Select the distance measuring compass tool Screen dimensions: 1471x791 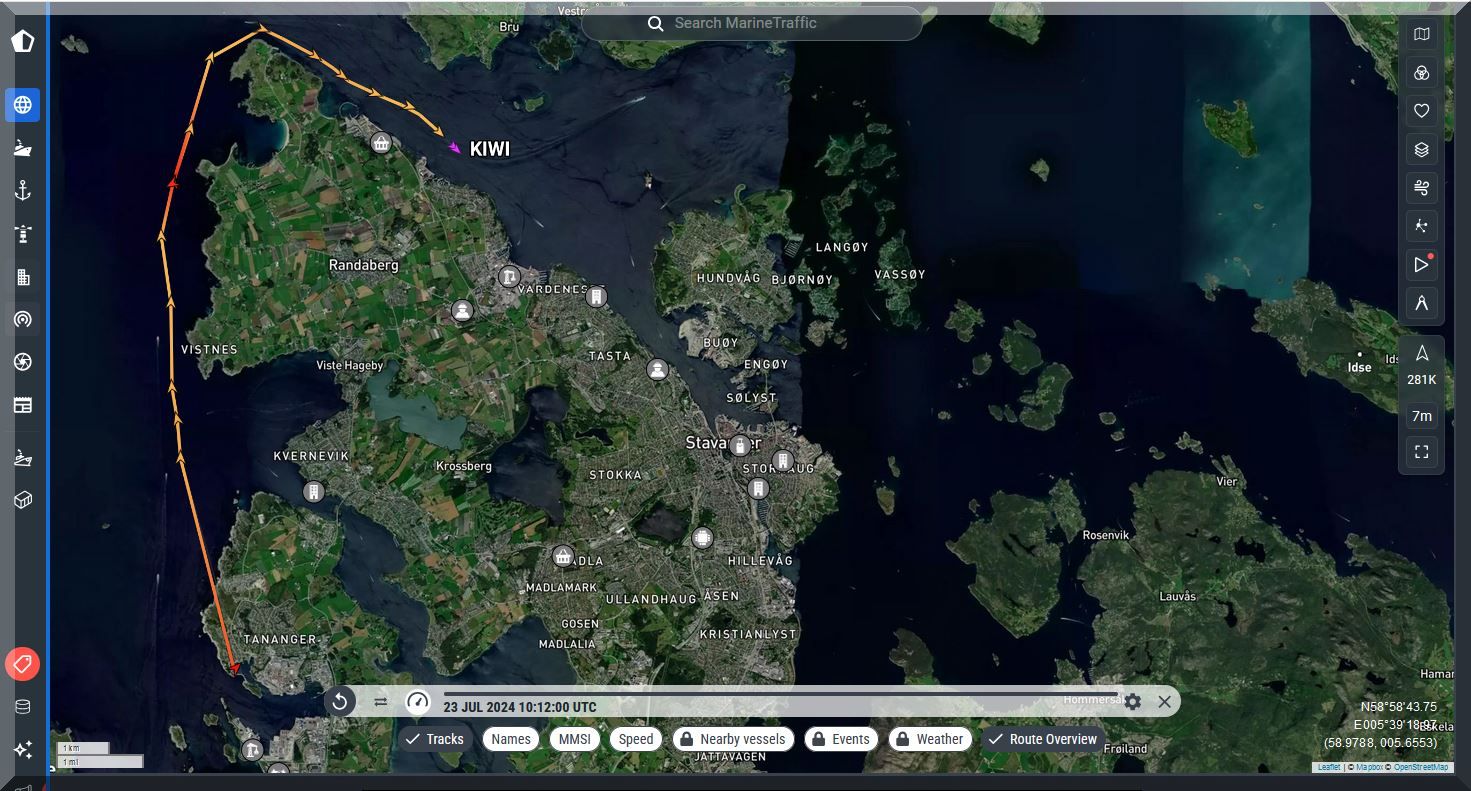(1421, 303)
